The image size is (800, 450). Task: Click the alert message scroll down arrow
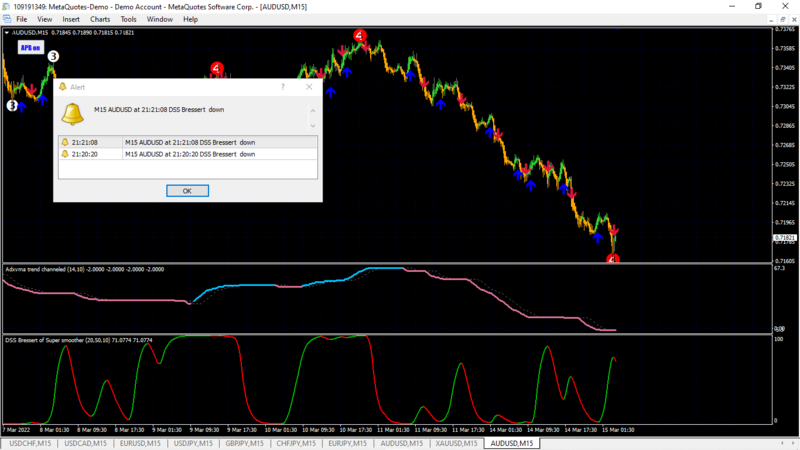click(x=313, y=126)
